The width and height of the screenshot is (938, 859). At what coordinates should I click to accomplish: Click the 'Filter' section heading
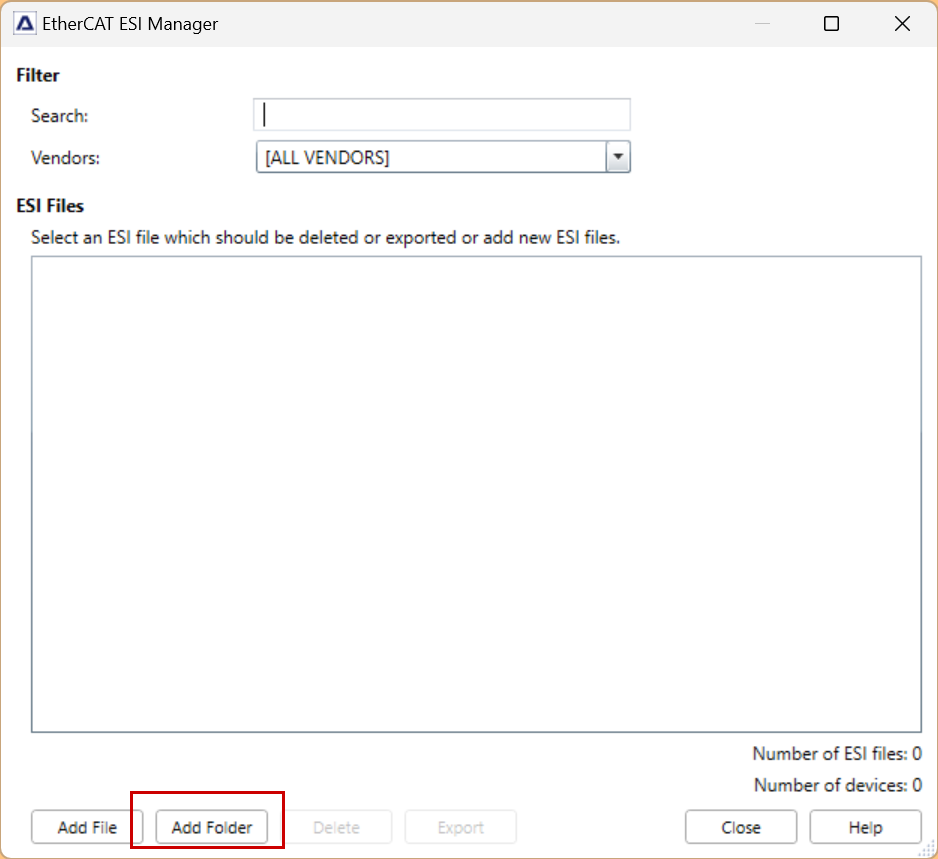[38, 75]
